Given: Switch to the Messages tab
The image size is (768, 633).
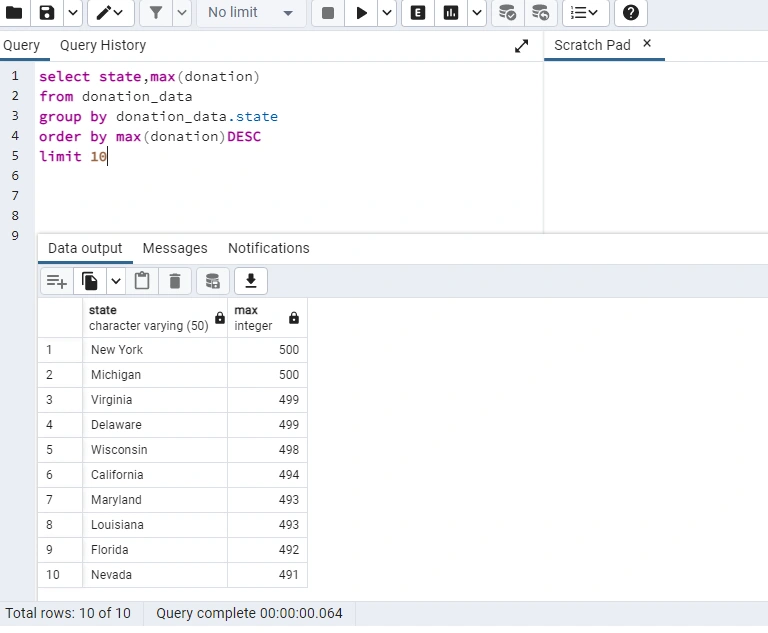Looking at the screenshot, I should point(175,248).
